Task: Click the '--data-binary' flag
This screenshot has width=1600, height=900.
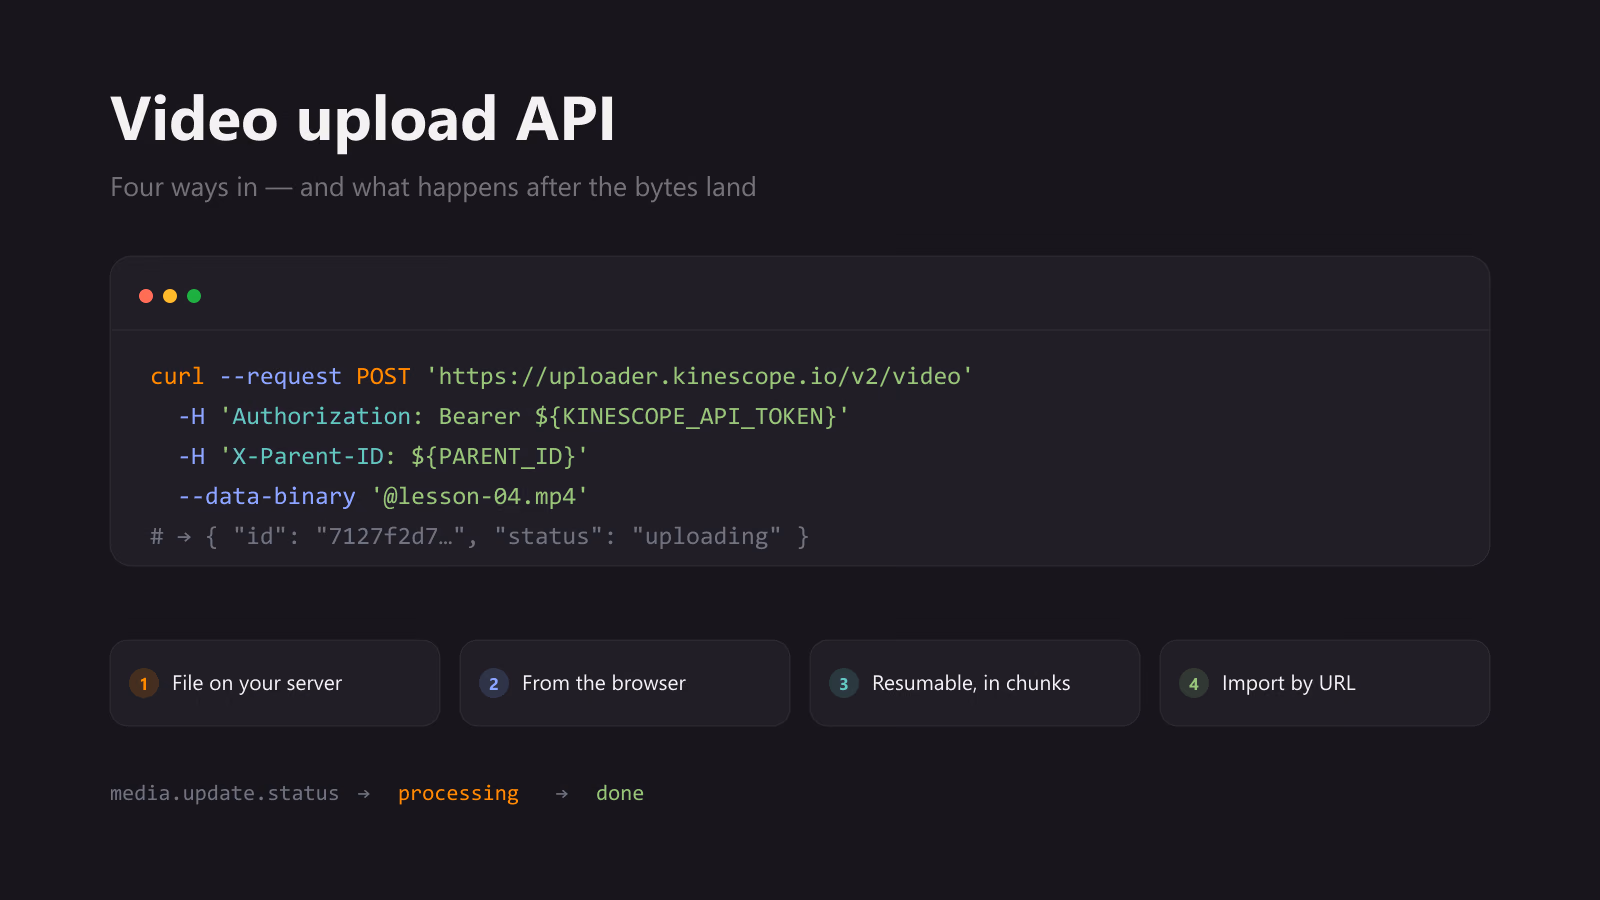Action: [267, 496]
